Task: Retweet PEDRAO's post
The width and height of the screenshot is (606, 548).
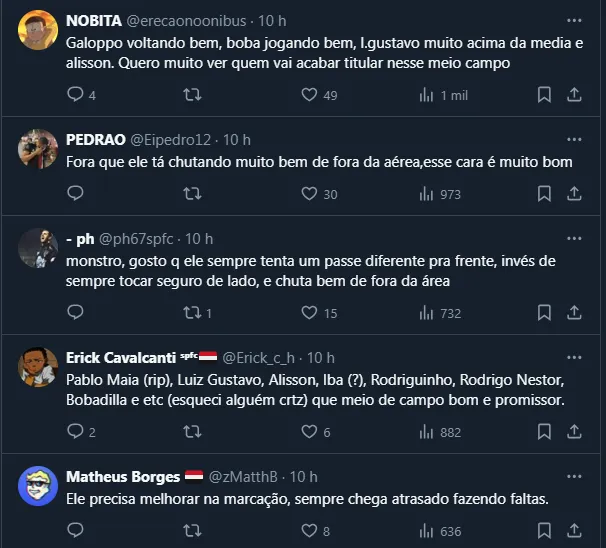Action: pyautogui.click(x=194, y=194)
